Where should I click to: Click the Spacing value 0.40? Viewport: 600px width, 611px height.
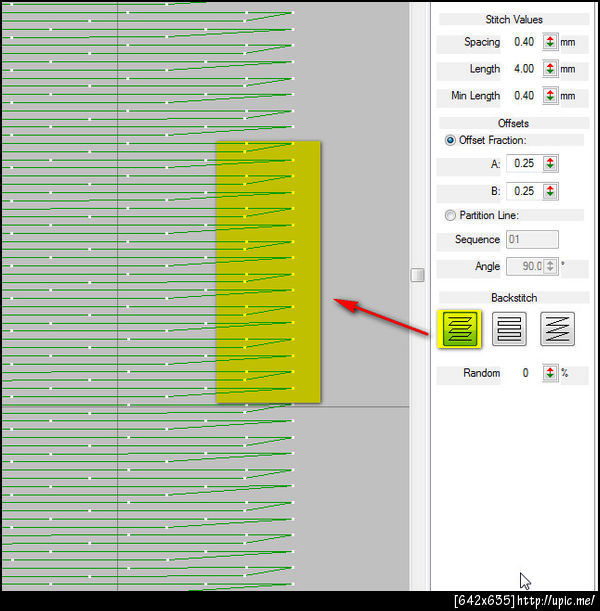(x=524, y=42)
